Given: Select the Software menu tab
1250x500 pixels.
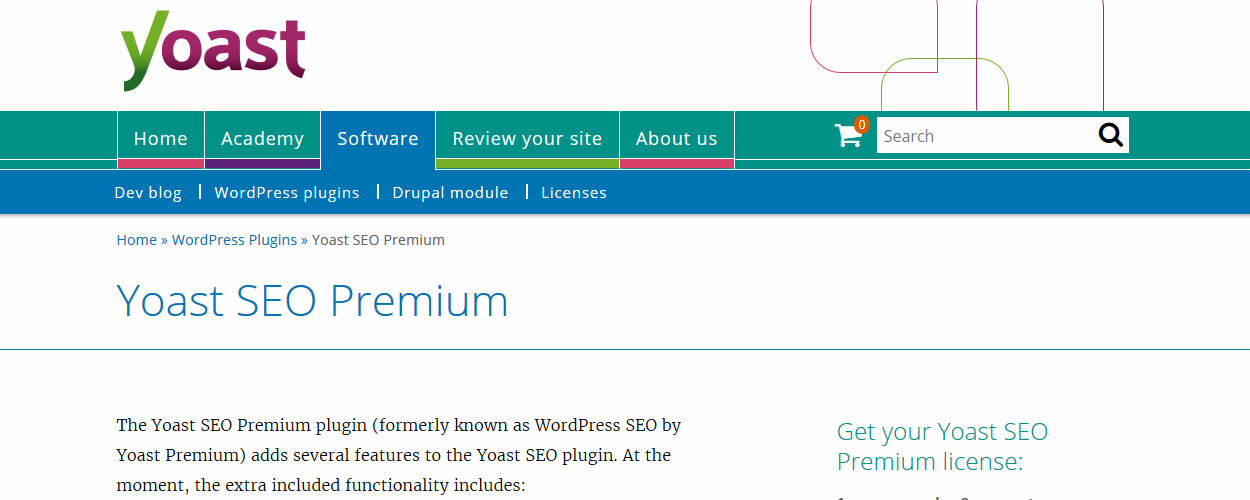Looking at the screenshot, I should pyautogui.click(x=378, y=139).
